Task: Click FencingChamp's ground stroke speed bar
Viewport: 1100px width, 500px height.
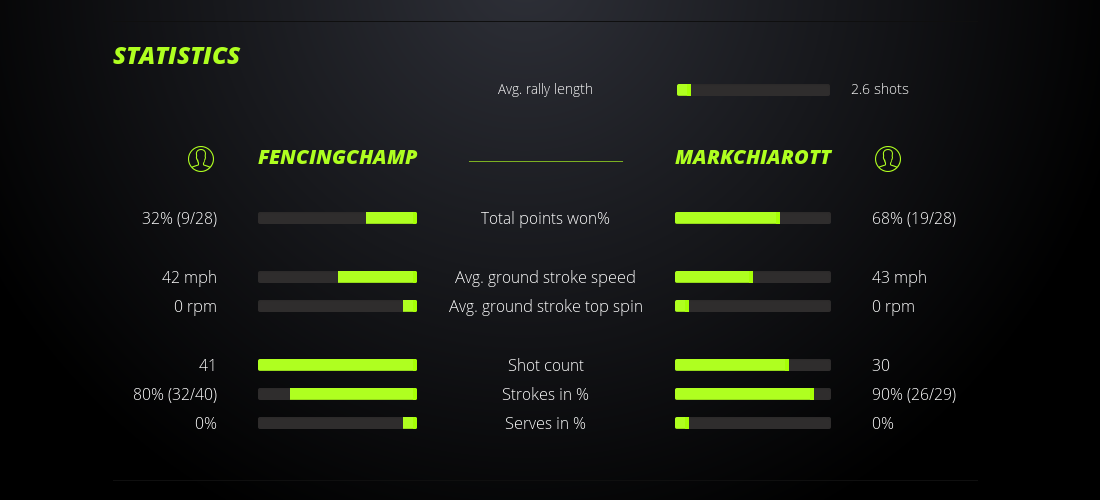Action: pos(337,277)
